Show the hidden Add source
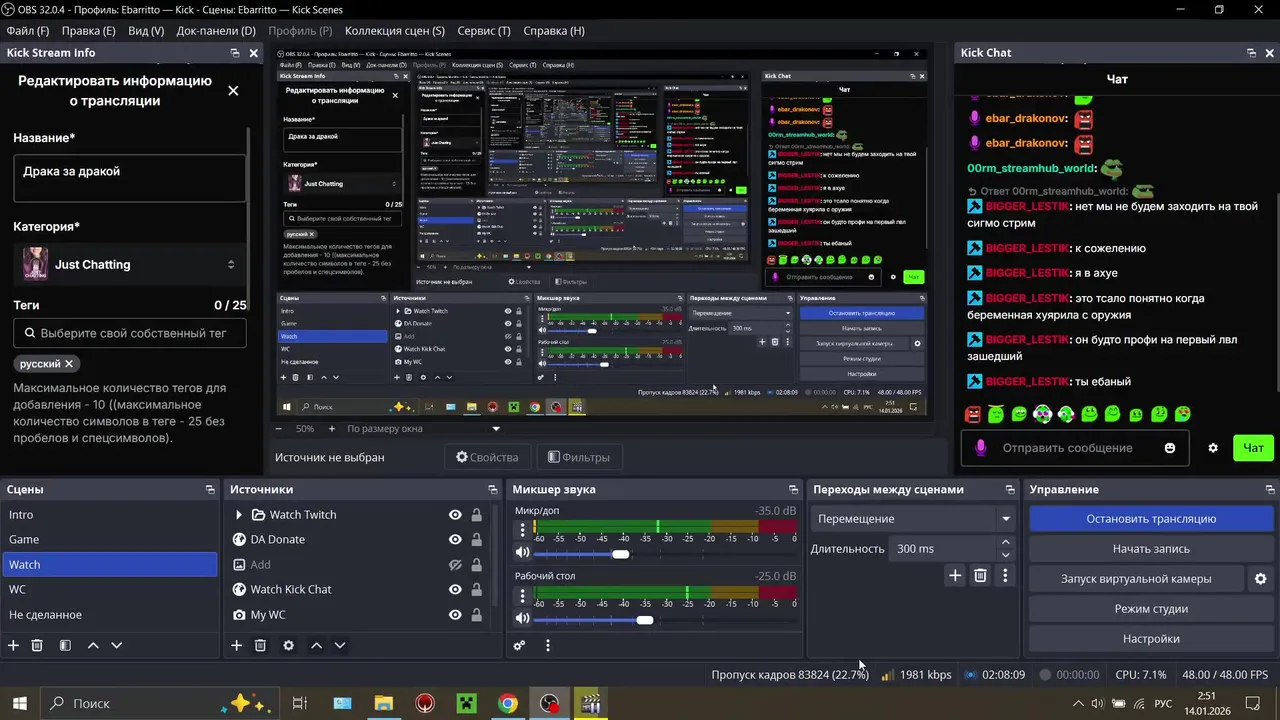The width and height of the screenshot is (1280, 720). point(455,564)
